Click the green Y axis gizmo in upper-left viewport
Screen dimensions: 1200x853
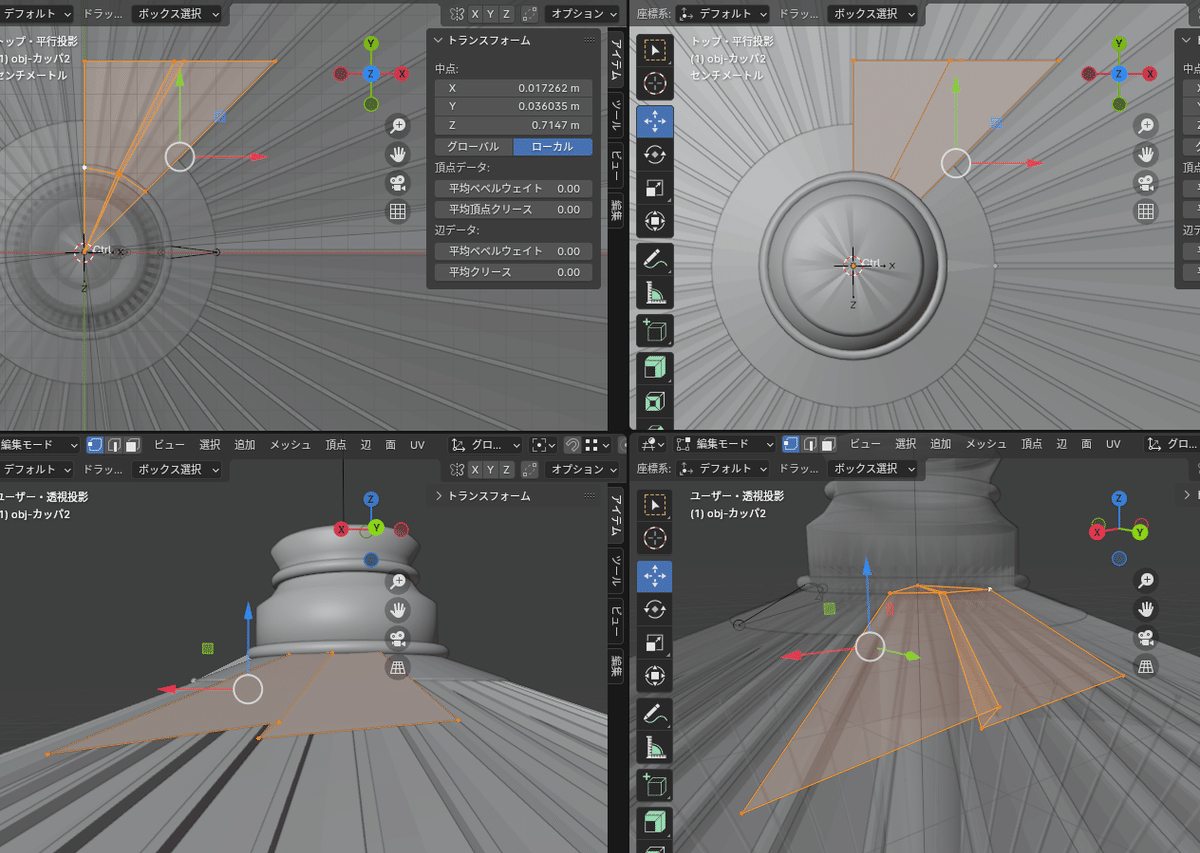[371, 44]
